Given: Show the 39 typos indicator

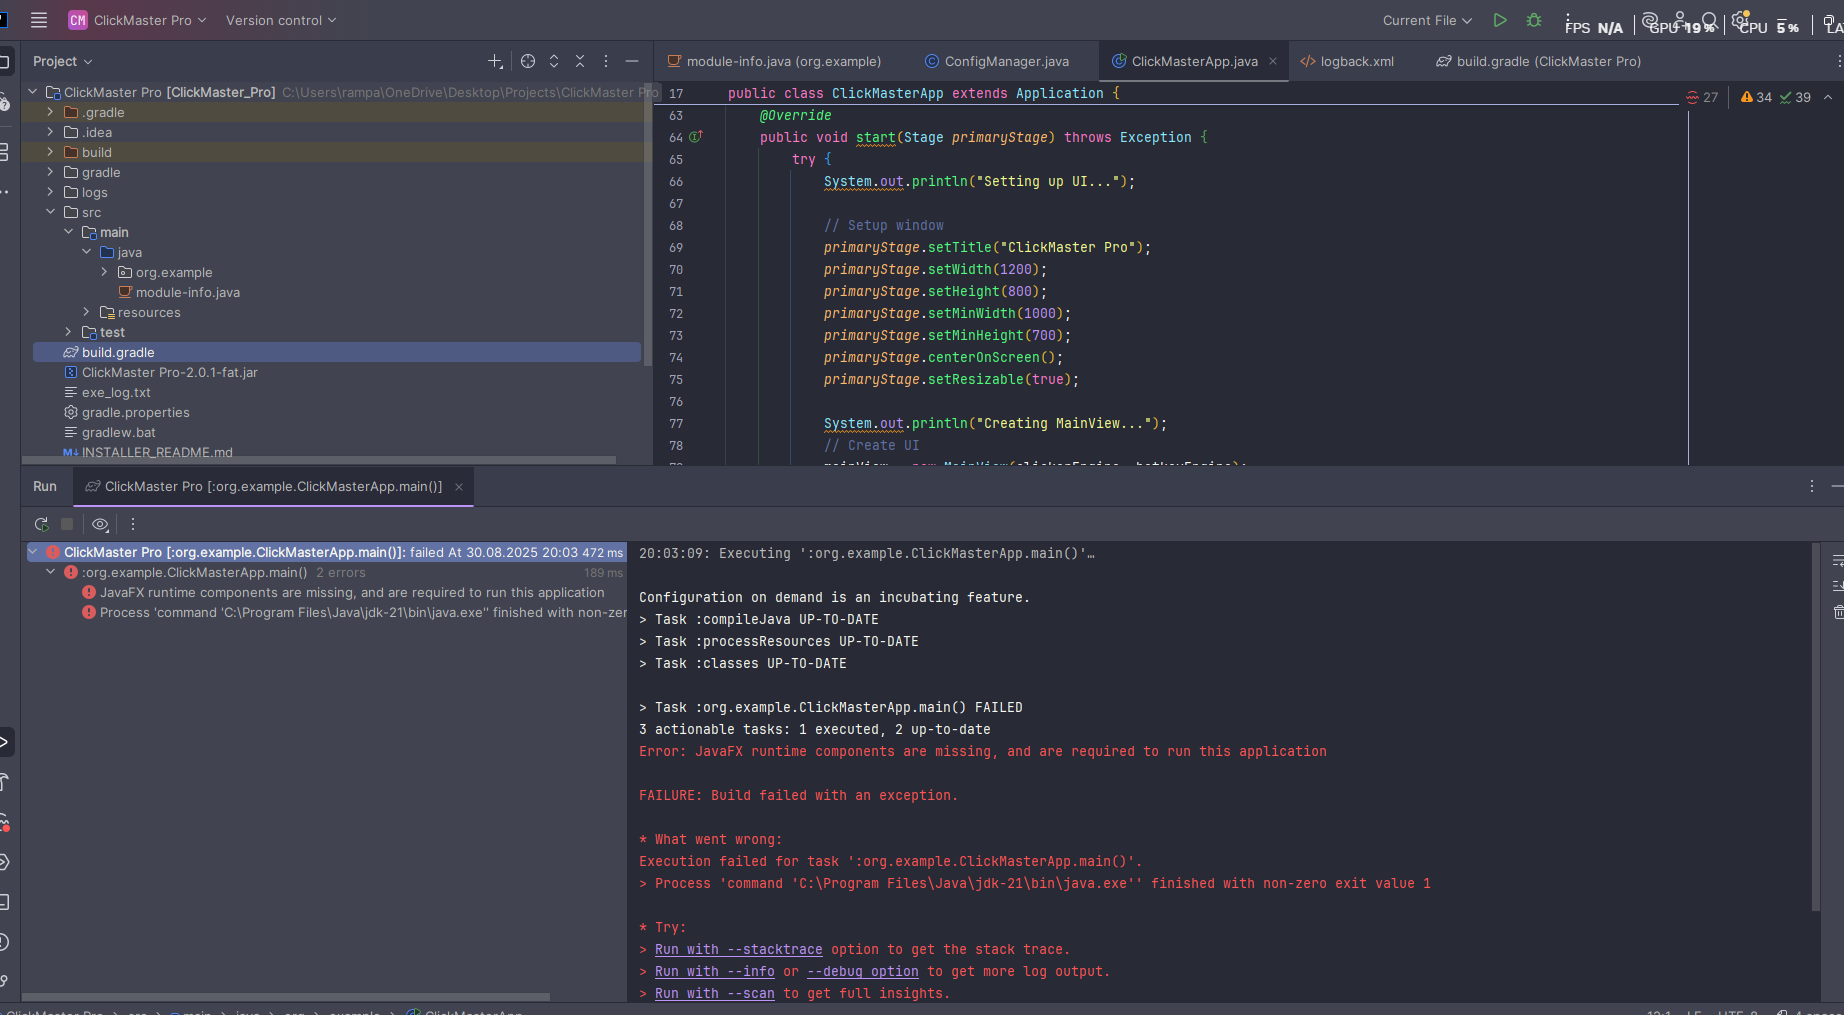Looking at the screenshot, I should click(1795, 97).
